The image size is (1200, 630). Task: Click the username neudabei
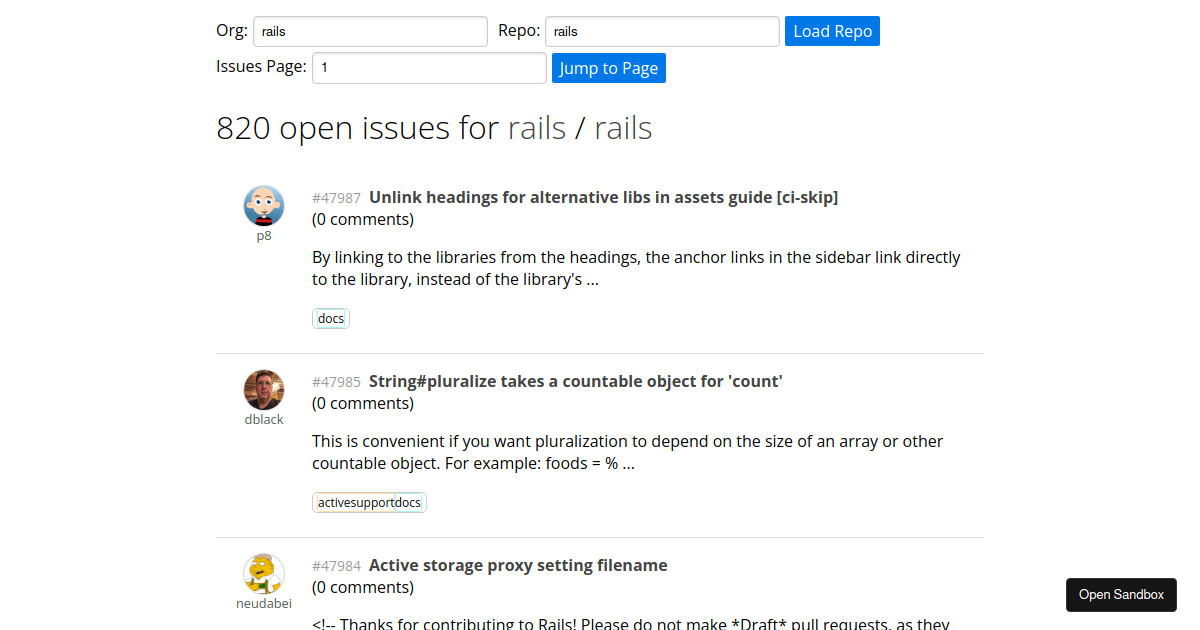[x=263, y=603]
